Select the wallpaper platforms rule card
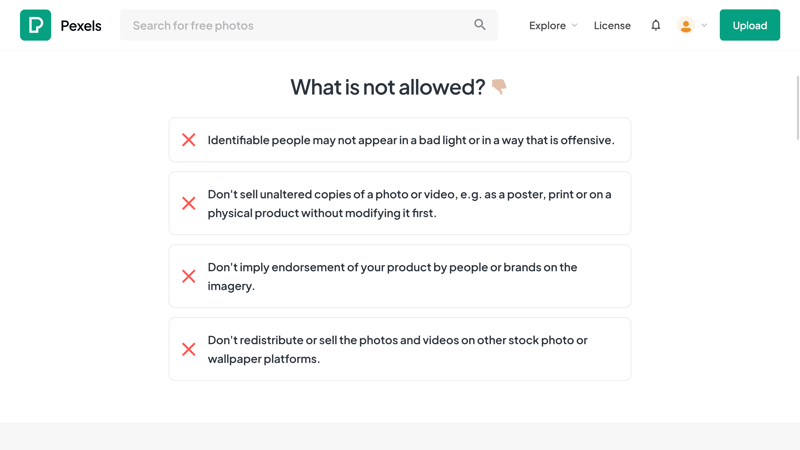Screen dimensions: 800x450 tap(400, 349)
